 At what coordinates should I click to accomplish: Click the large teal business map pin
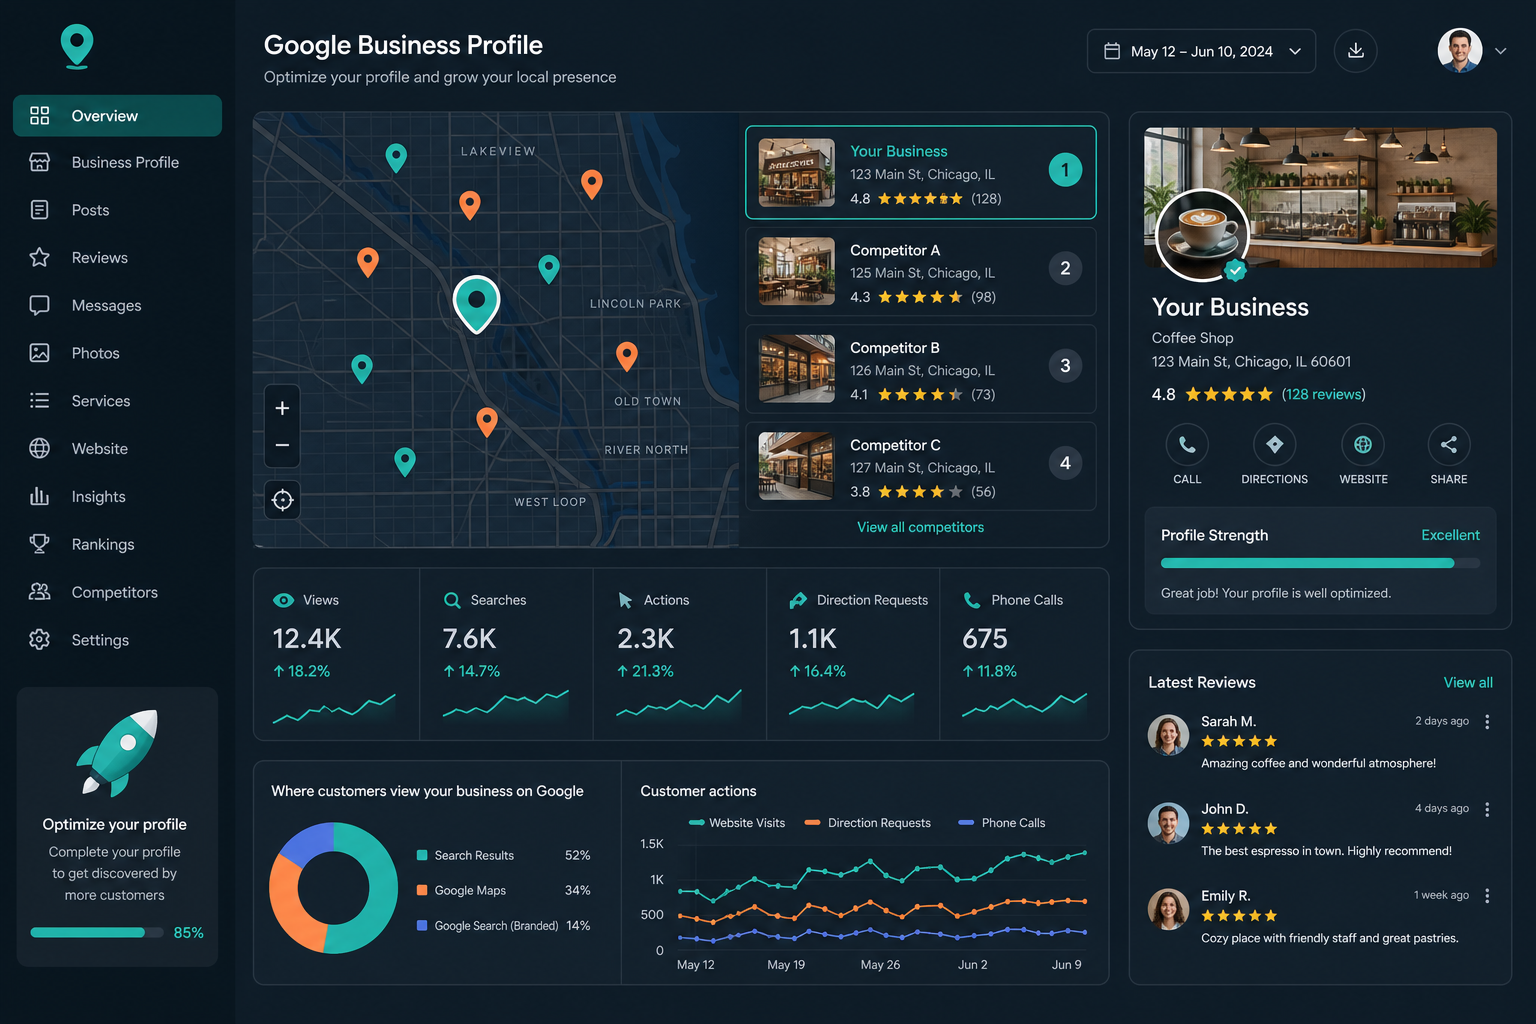click(x=476, y=303)
